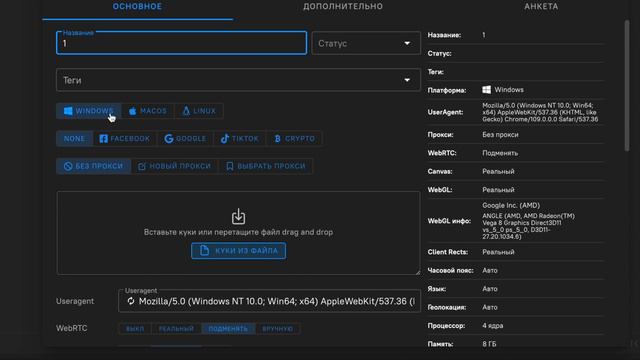640x360 pixels.
Task: Open the АНКЕТА tab
Action: [x=541, y=7]
